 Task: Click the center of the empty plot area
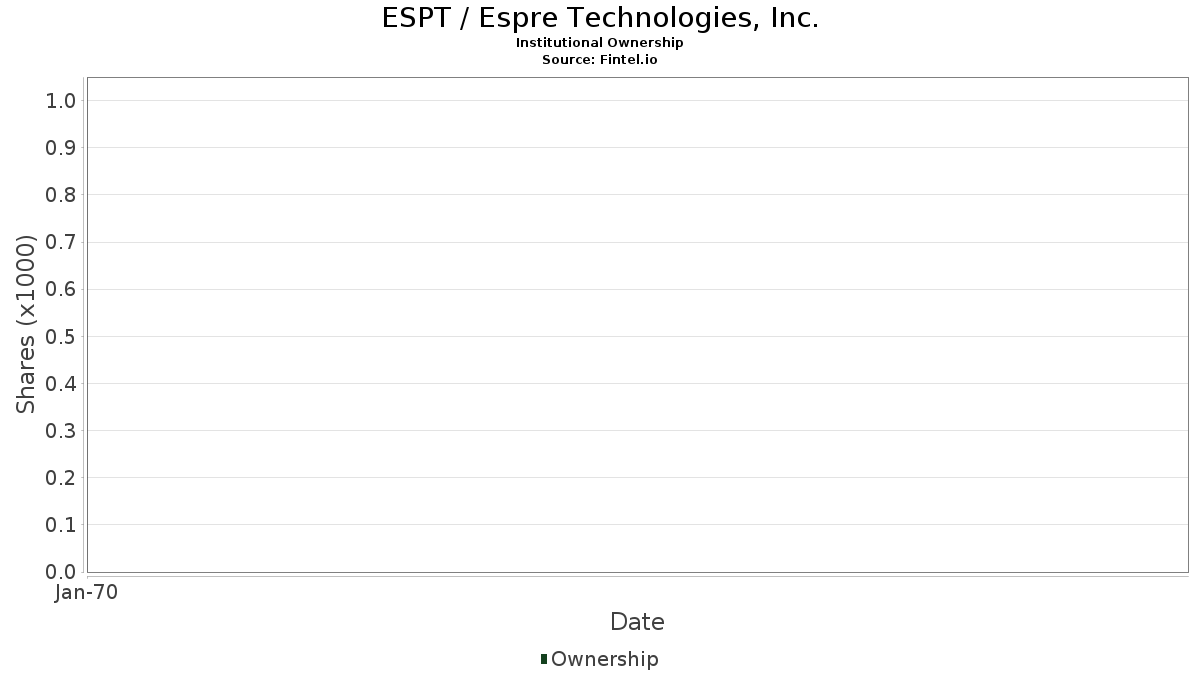pyautogui.click(x=637, y=325)
